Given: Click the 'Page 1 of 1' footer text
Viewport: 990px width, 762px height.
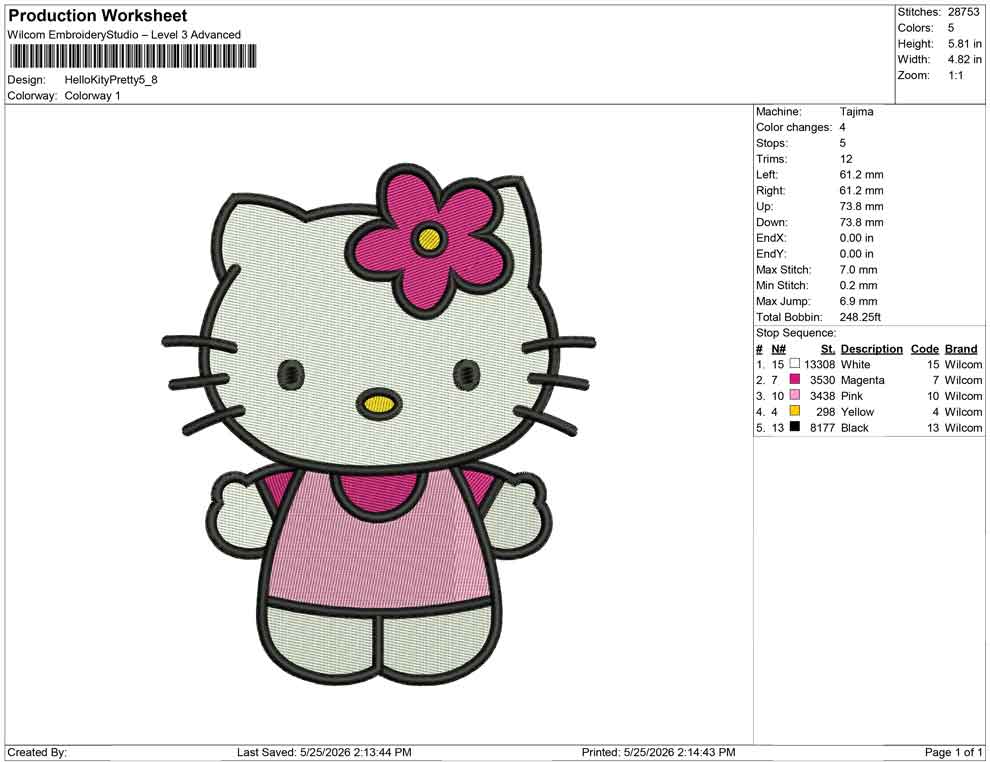Looking at the screenshot, I should click(953, 752).
